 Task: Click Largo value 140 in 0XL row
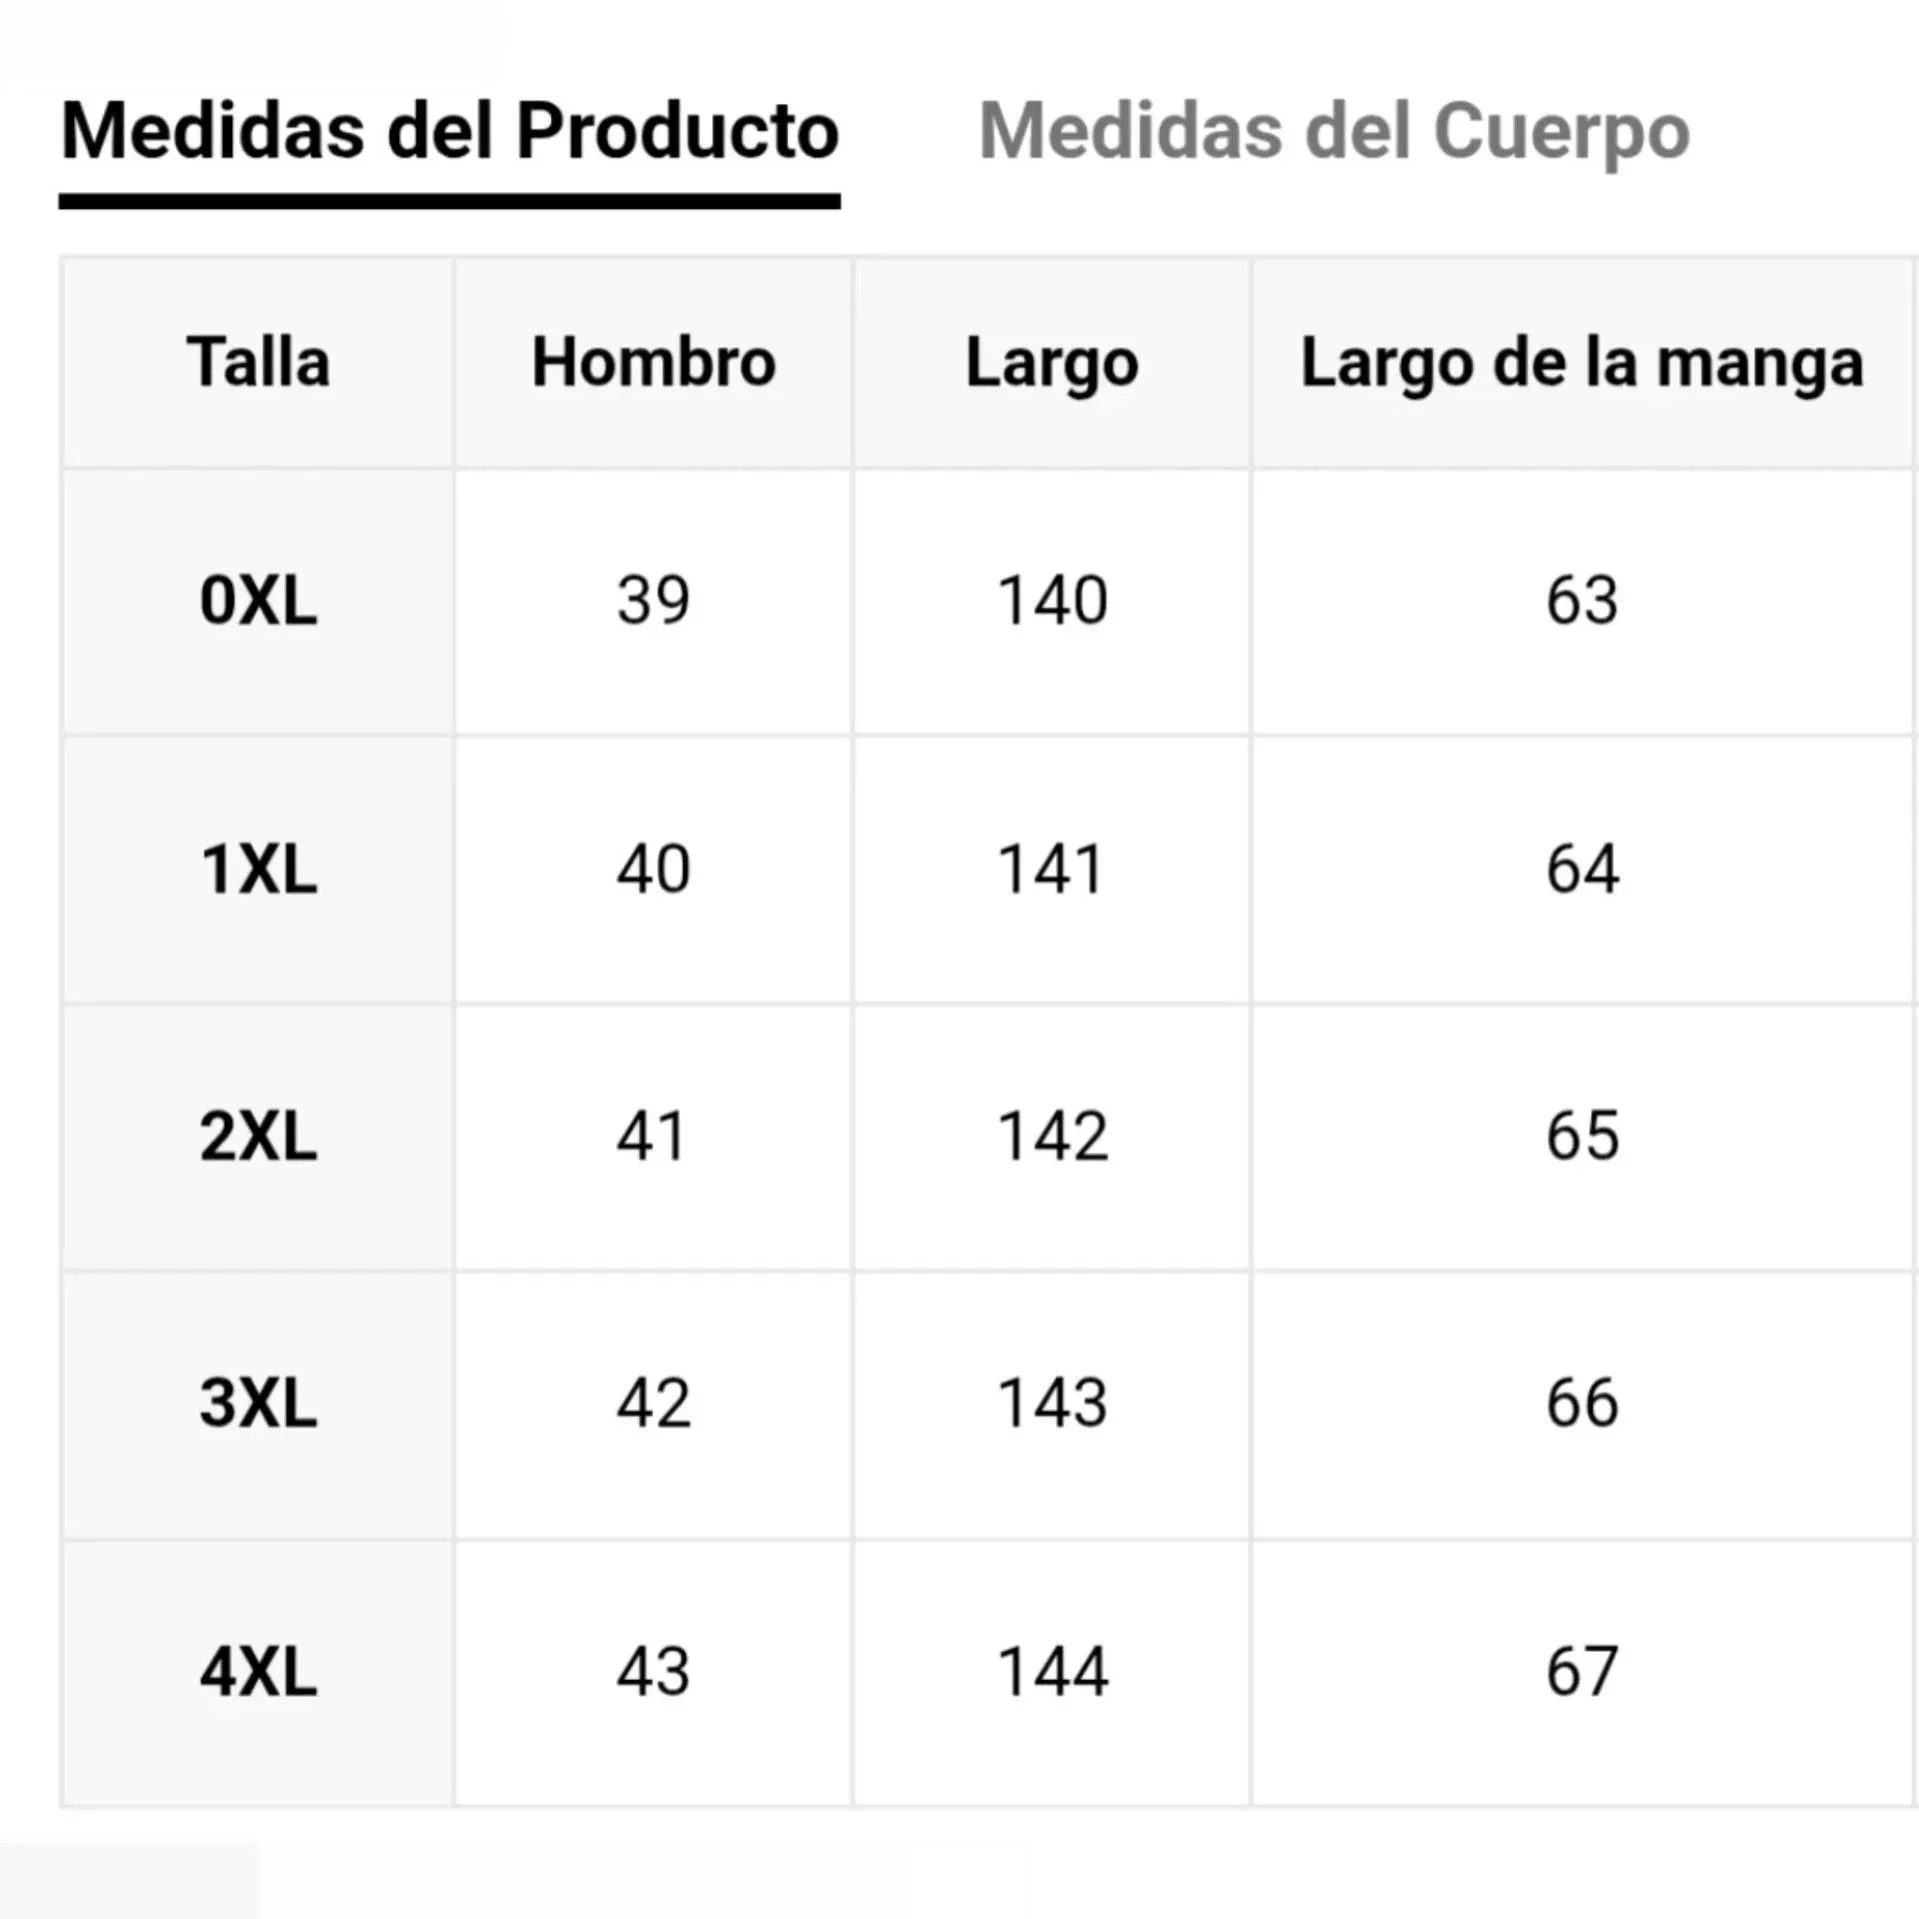pos(1052,601)
